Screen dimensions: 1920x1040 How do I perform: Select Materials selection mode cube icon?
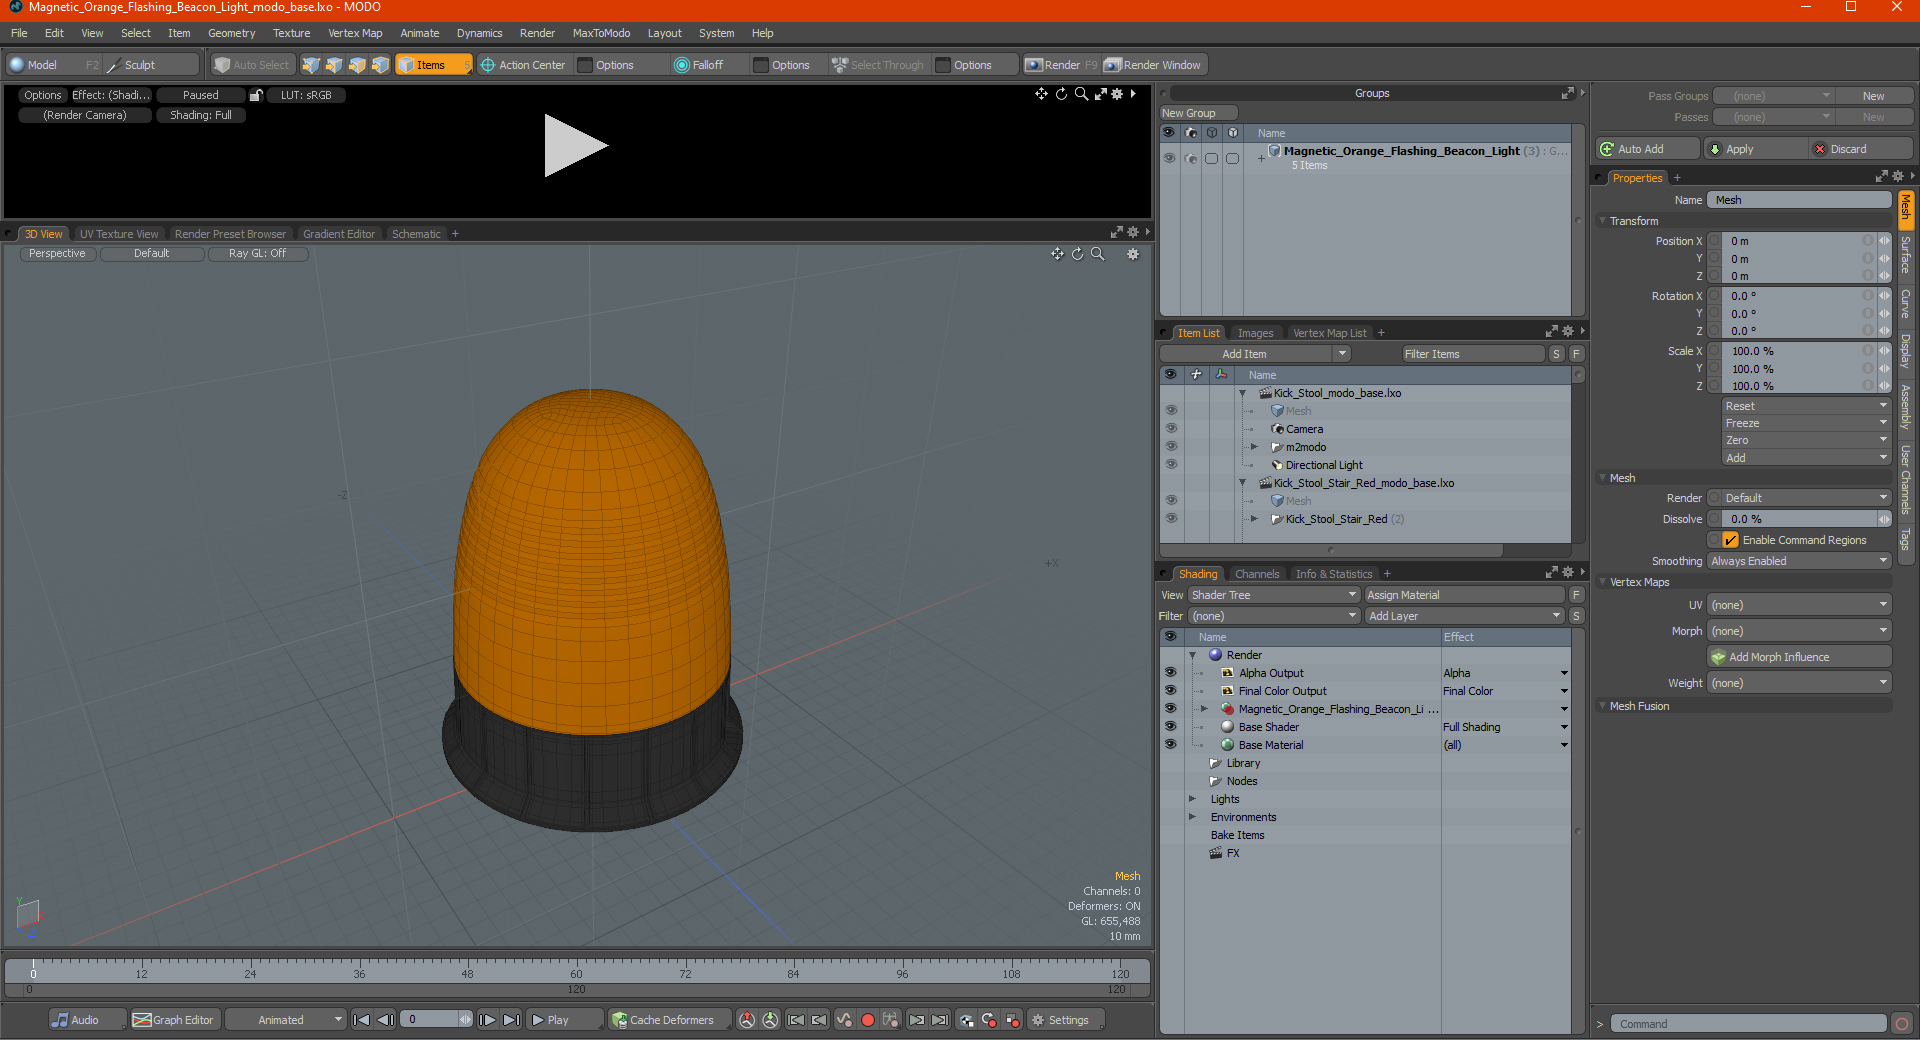coord(380,65)
